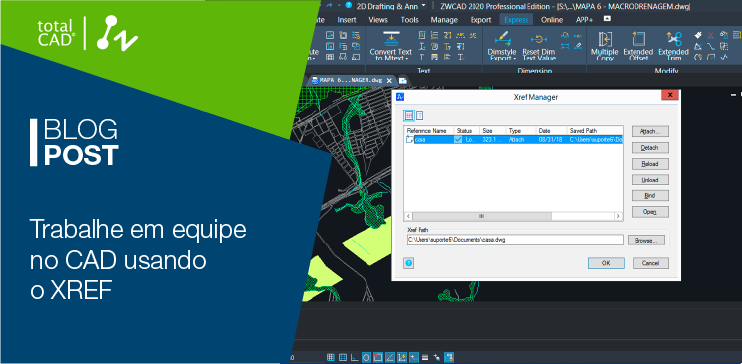Click the Attach... button
The width and height of the screenshot is (742, 364).
click(x=650, y=132)
